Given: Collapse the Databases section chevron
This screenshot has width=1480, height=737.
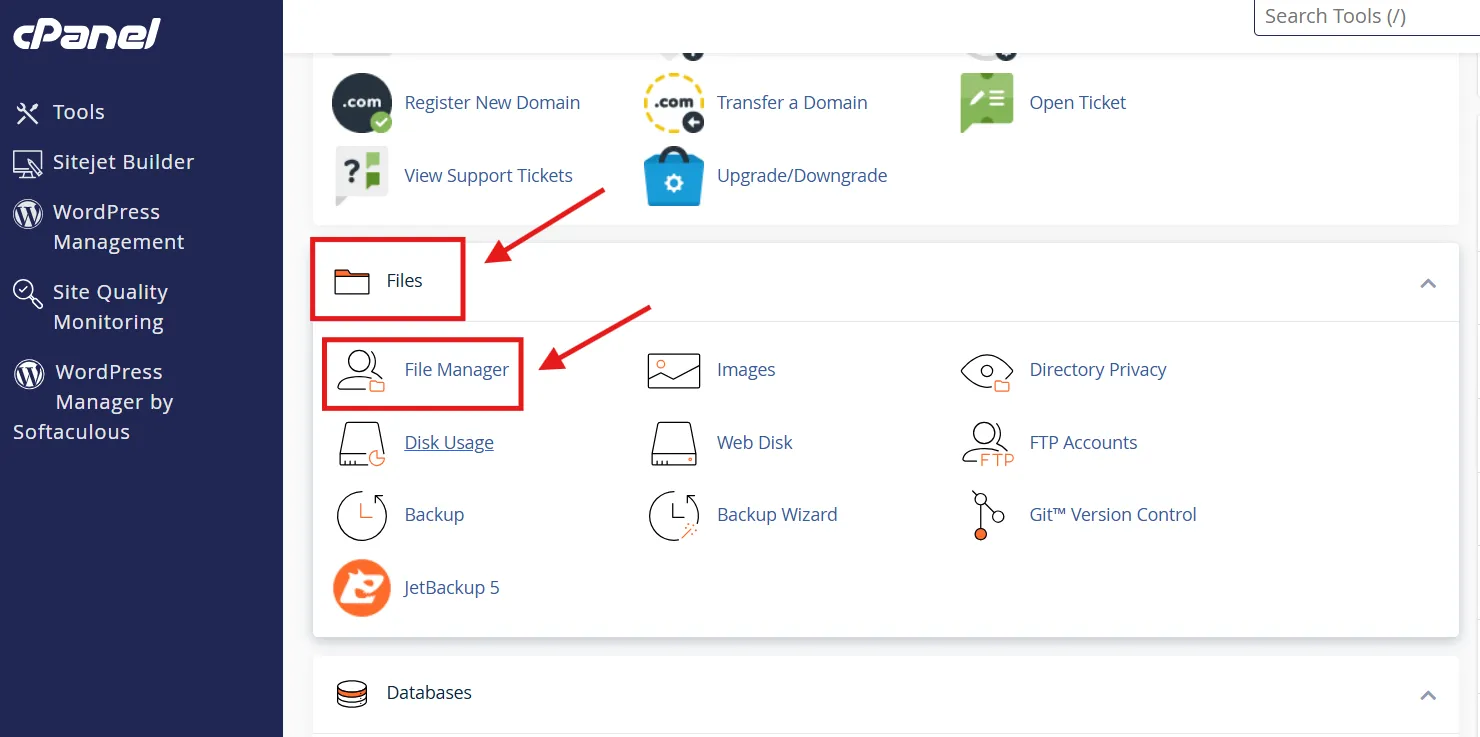Looking at the screenshot, I should click(x=1428, y=694).
